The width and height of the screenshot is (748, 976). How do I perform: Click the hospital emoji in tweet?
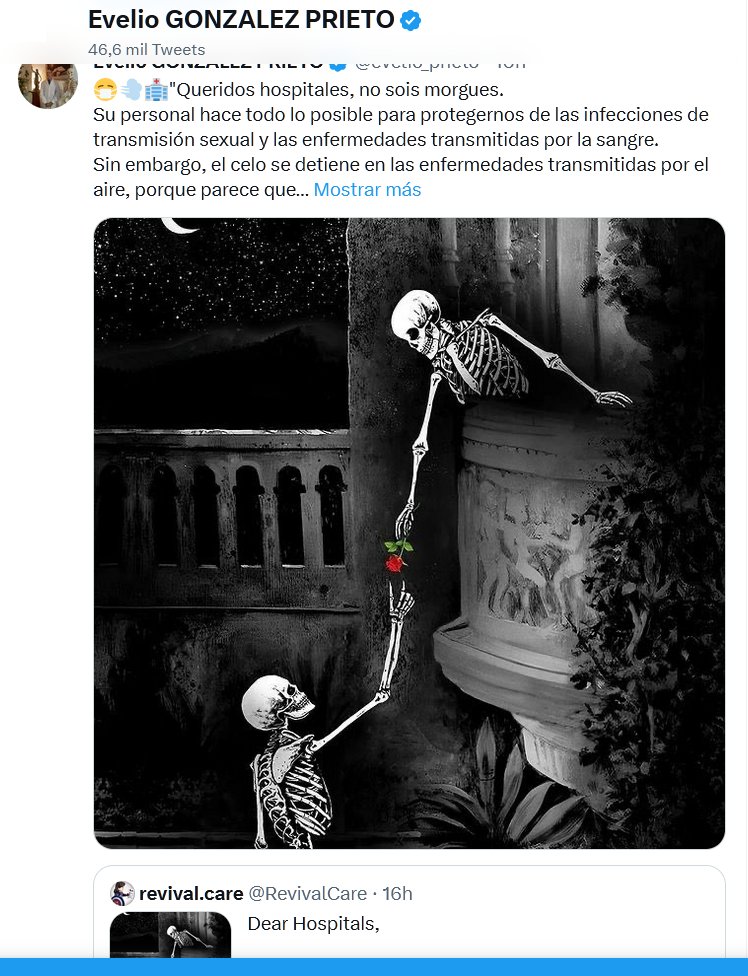(156, 90)
